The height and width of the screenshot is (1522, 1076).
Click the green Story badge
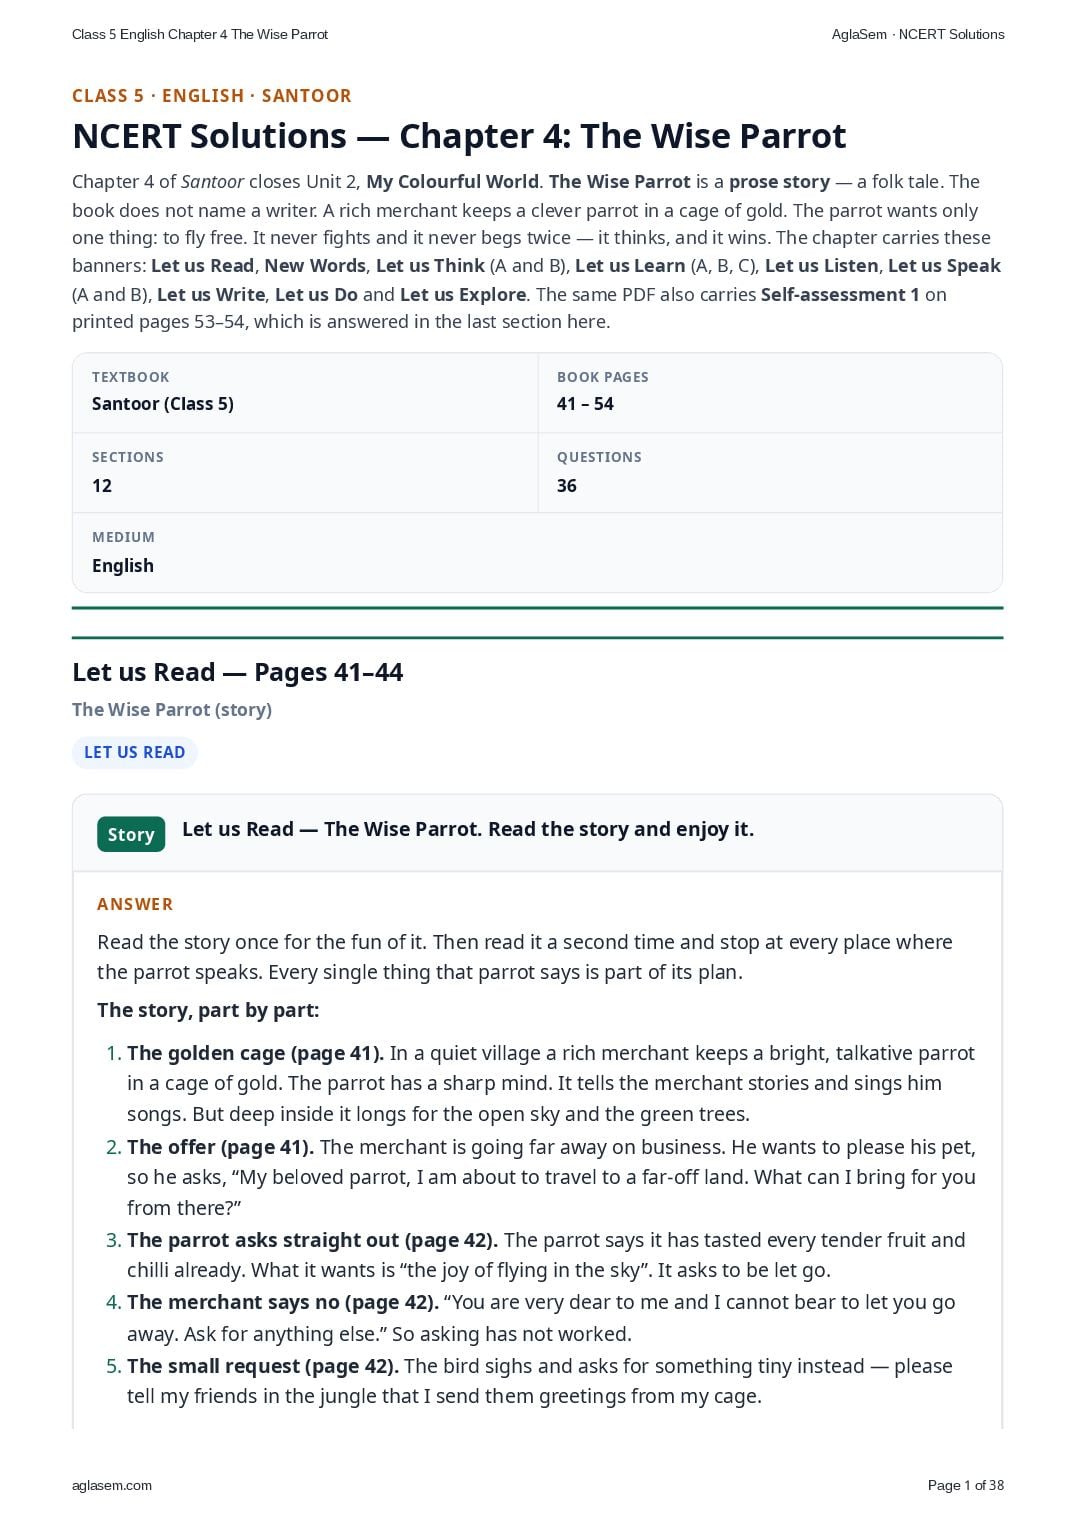click(131, 834)
